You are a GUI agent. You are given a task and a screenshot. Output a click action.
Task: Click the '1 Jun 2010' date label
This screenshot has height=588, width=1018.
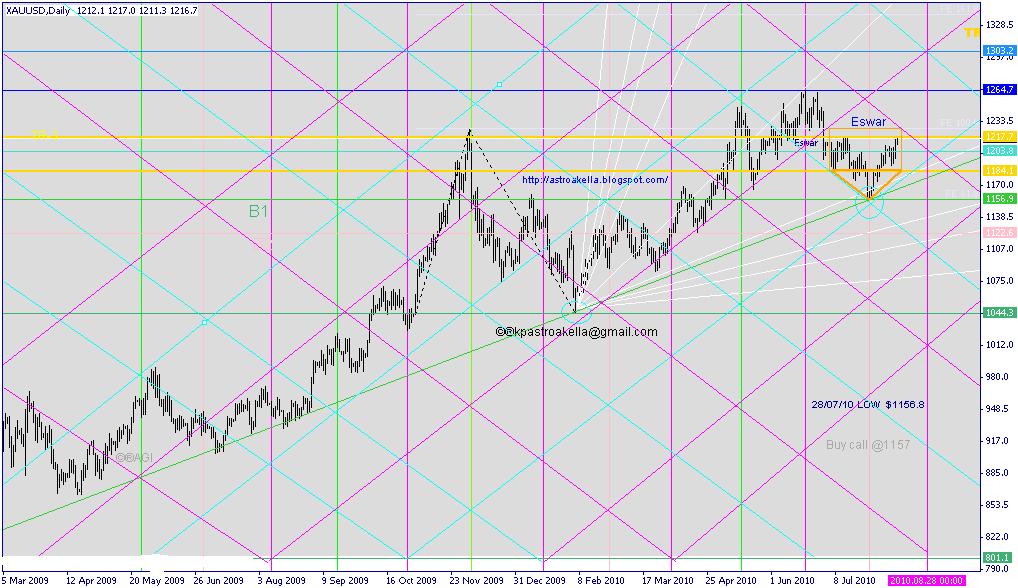click(792, 580)
